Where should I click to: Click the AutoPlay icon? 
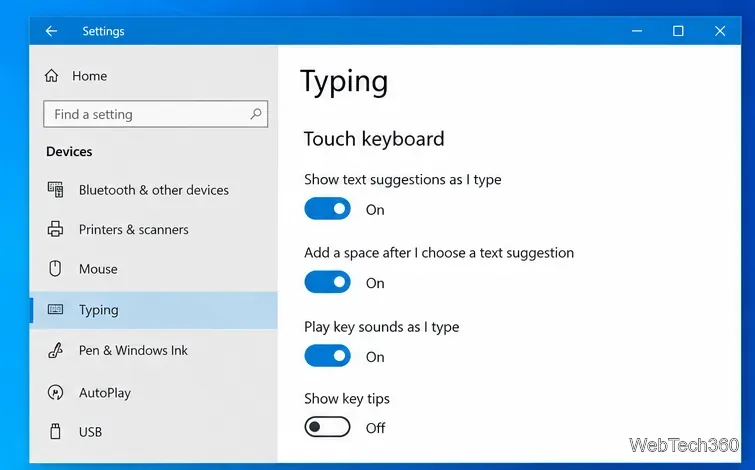(x=55, y=392)
